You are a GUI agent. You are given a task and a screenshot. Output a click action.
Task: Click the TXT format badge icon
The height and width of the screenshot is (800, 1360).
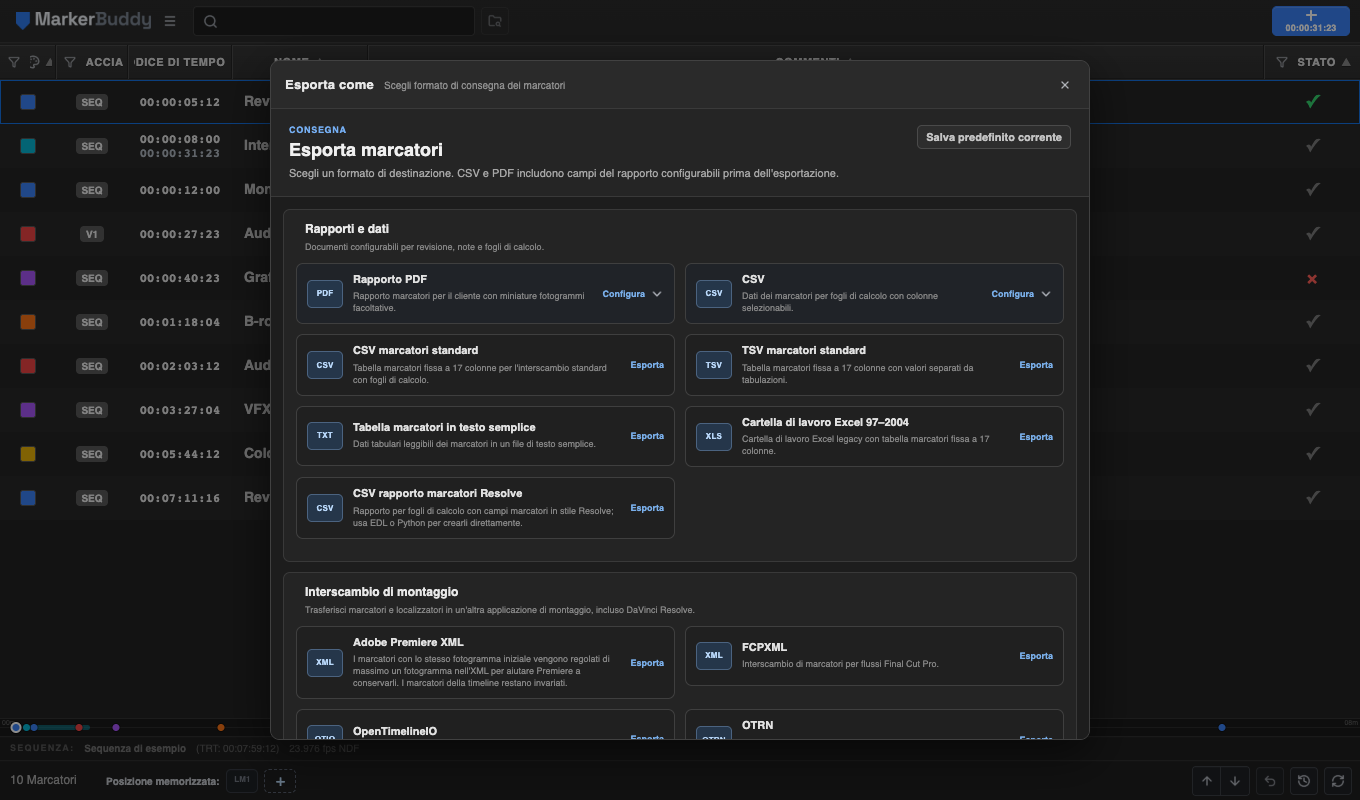325,436
